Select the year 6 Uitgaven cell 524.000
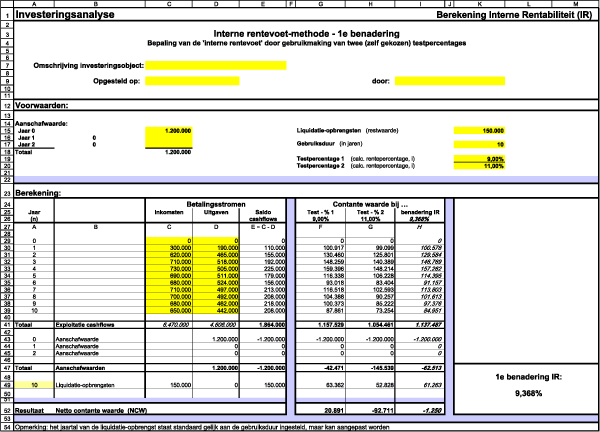This screenshot has width=600, height=432. [216, 282]
